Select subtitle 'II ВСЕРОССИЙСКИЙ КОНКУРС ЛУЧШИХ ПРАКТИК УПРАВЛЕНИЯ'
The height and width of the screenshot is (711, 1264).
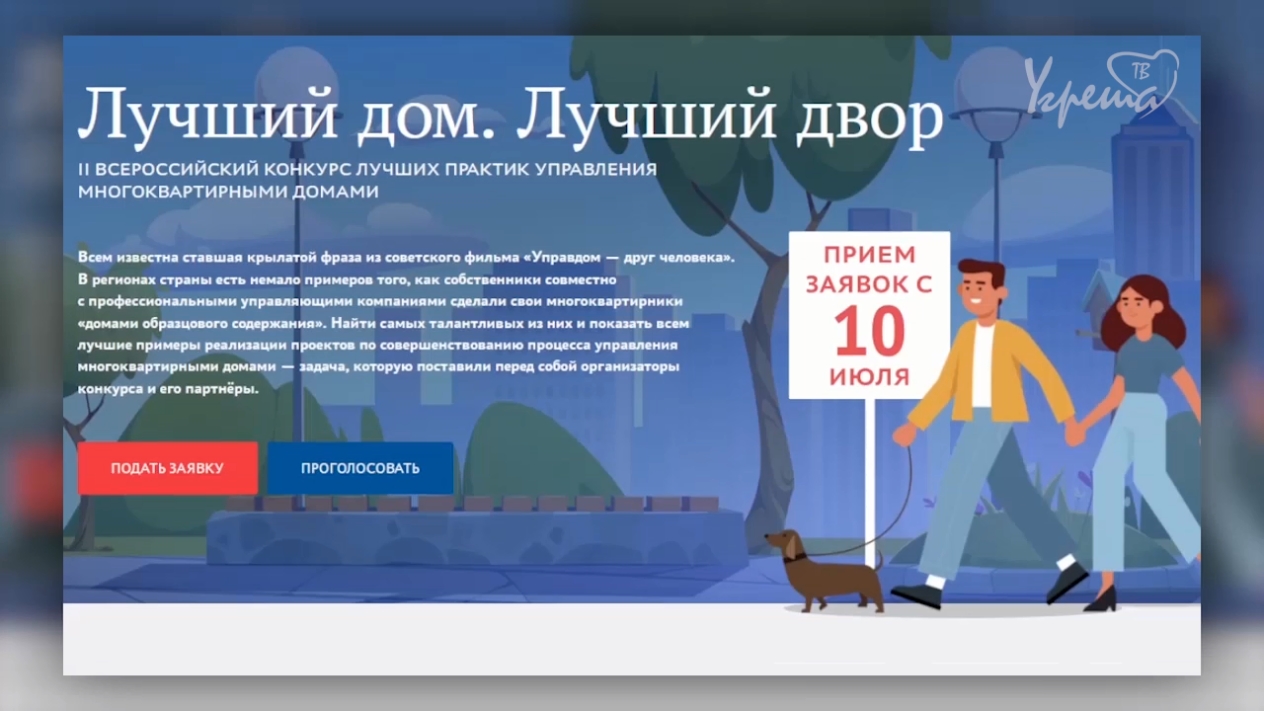click(x=367, y=170)
